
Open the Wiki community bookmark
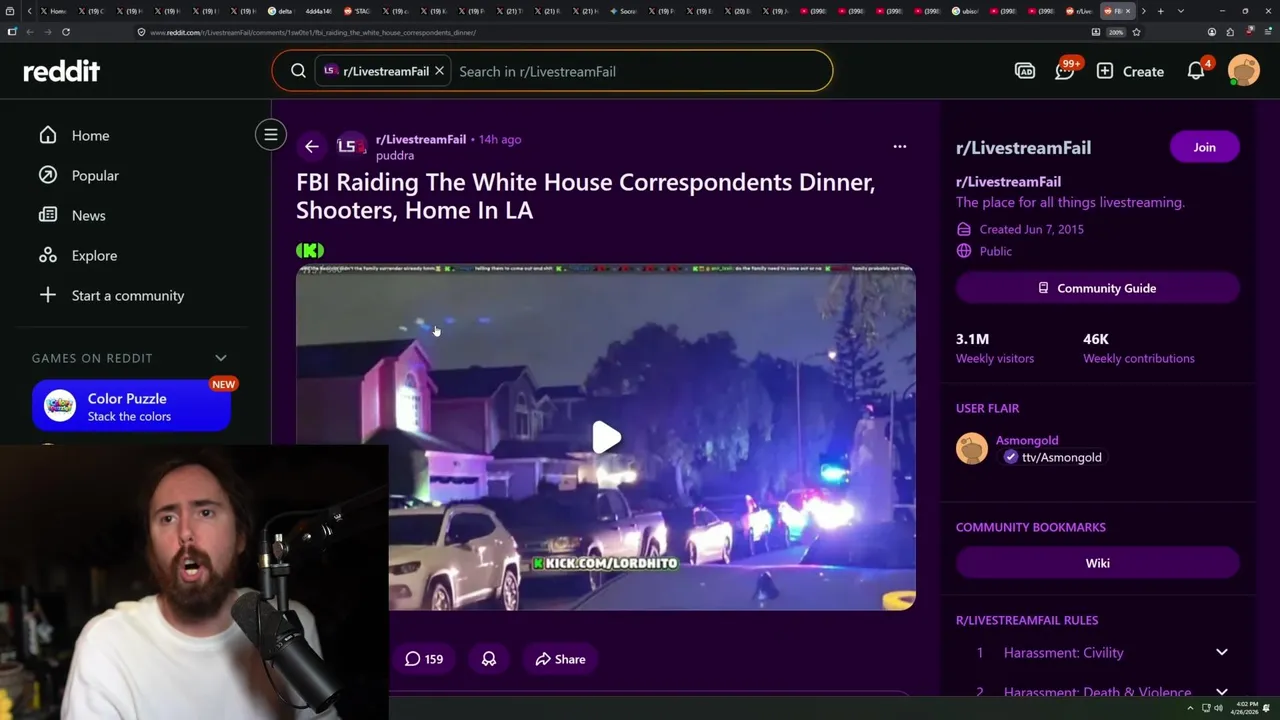click(1097, 563)
